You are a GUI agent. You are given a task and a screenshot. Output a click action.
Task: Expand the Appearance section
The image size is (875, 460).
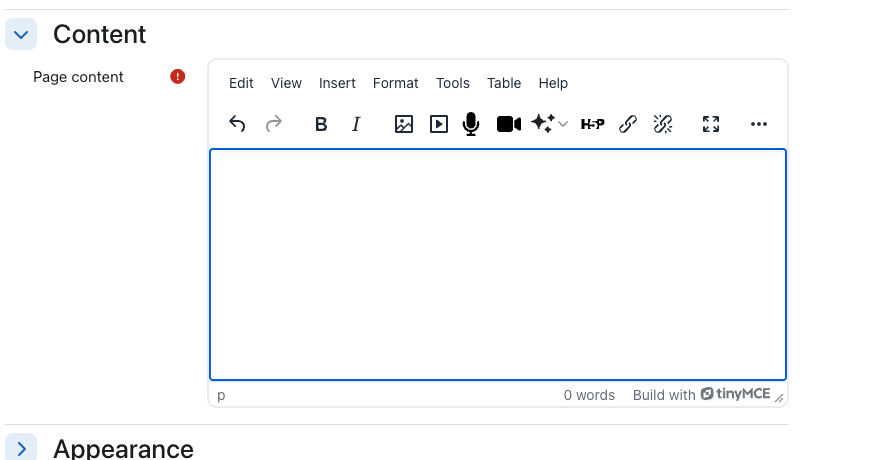point(21,448)
